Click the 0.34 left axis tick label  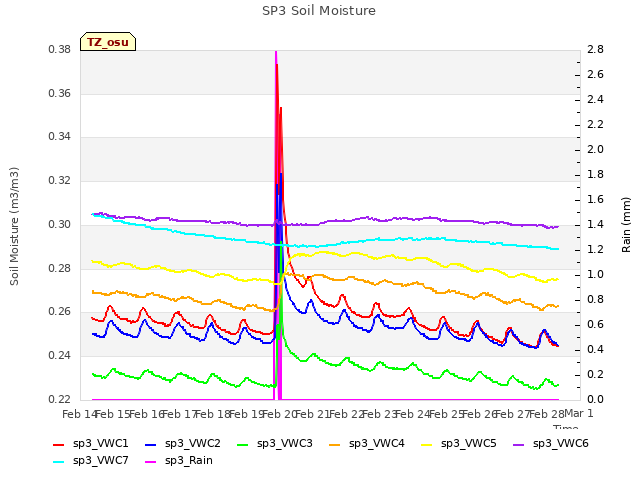[x=60, y=136]
